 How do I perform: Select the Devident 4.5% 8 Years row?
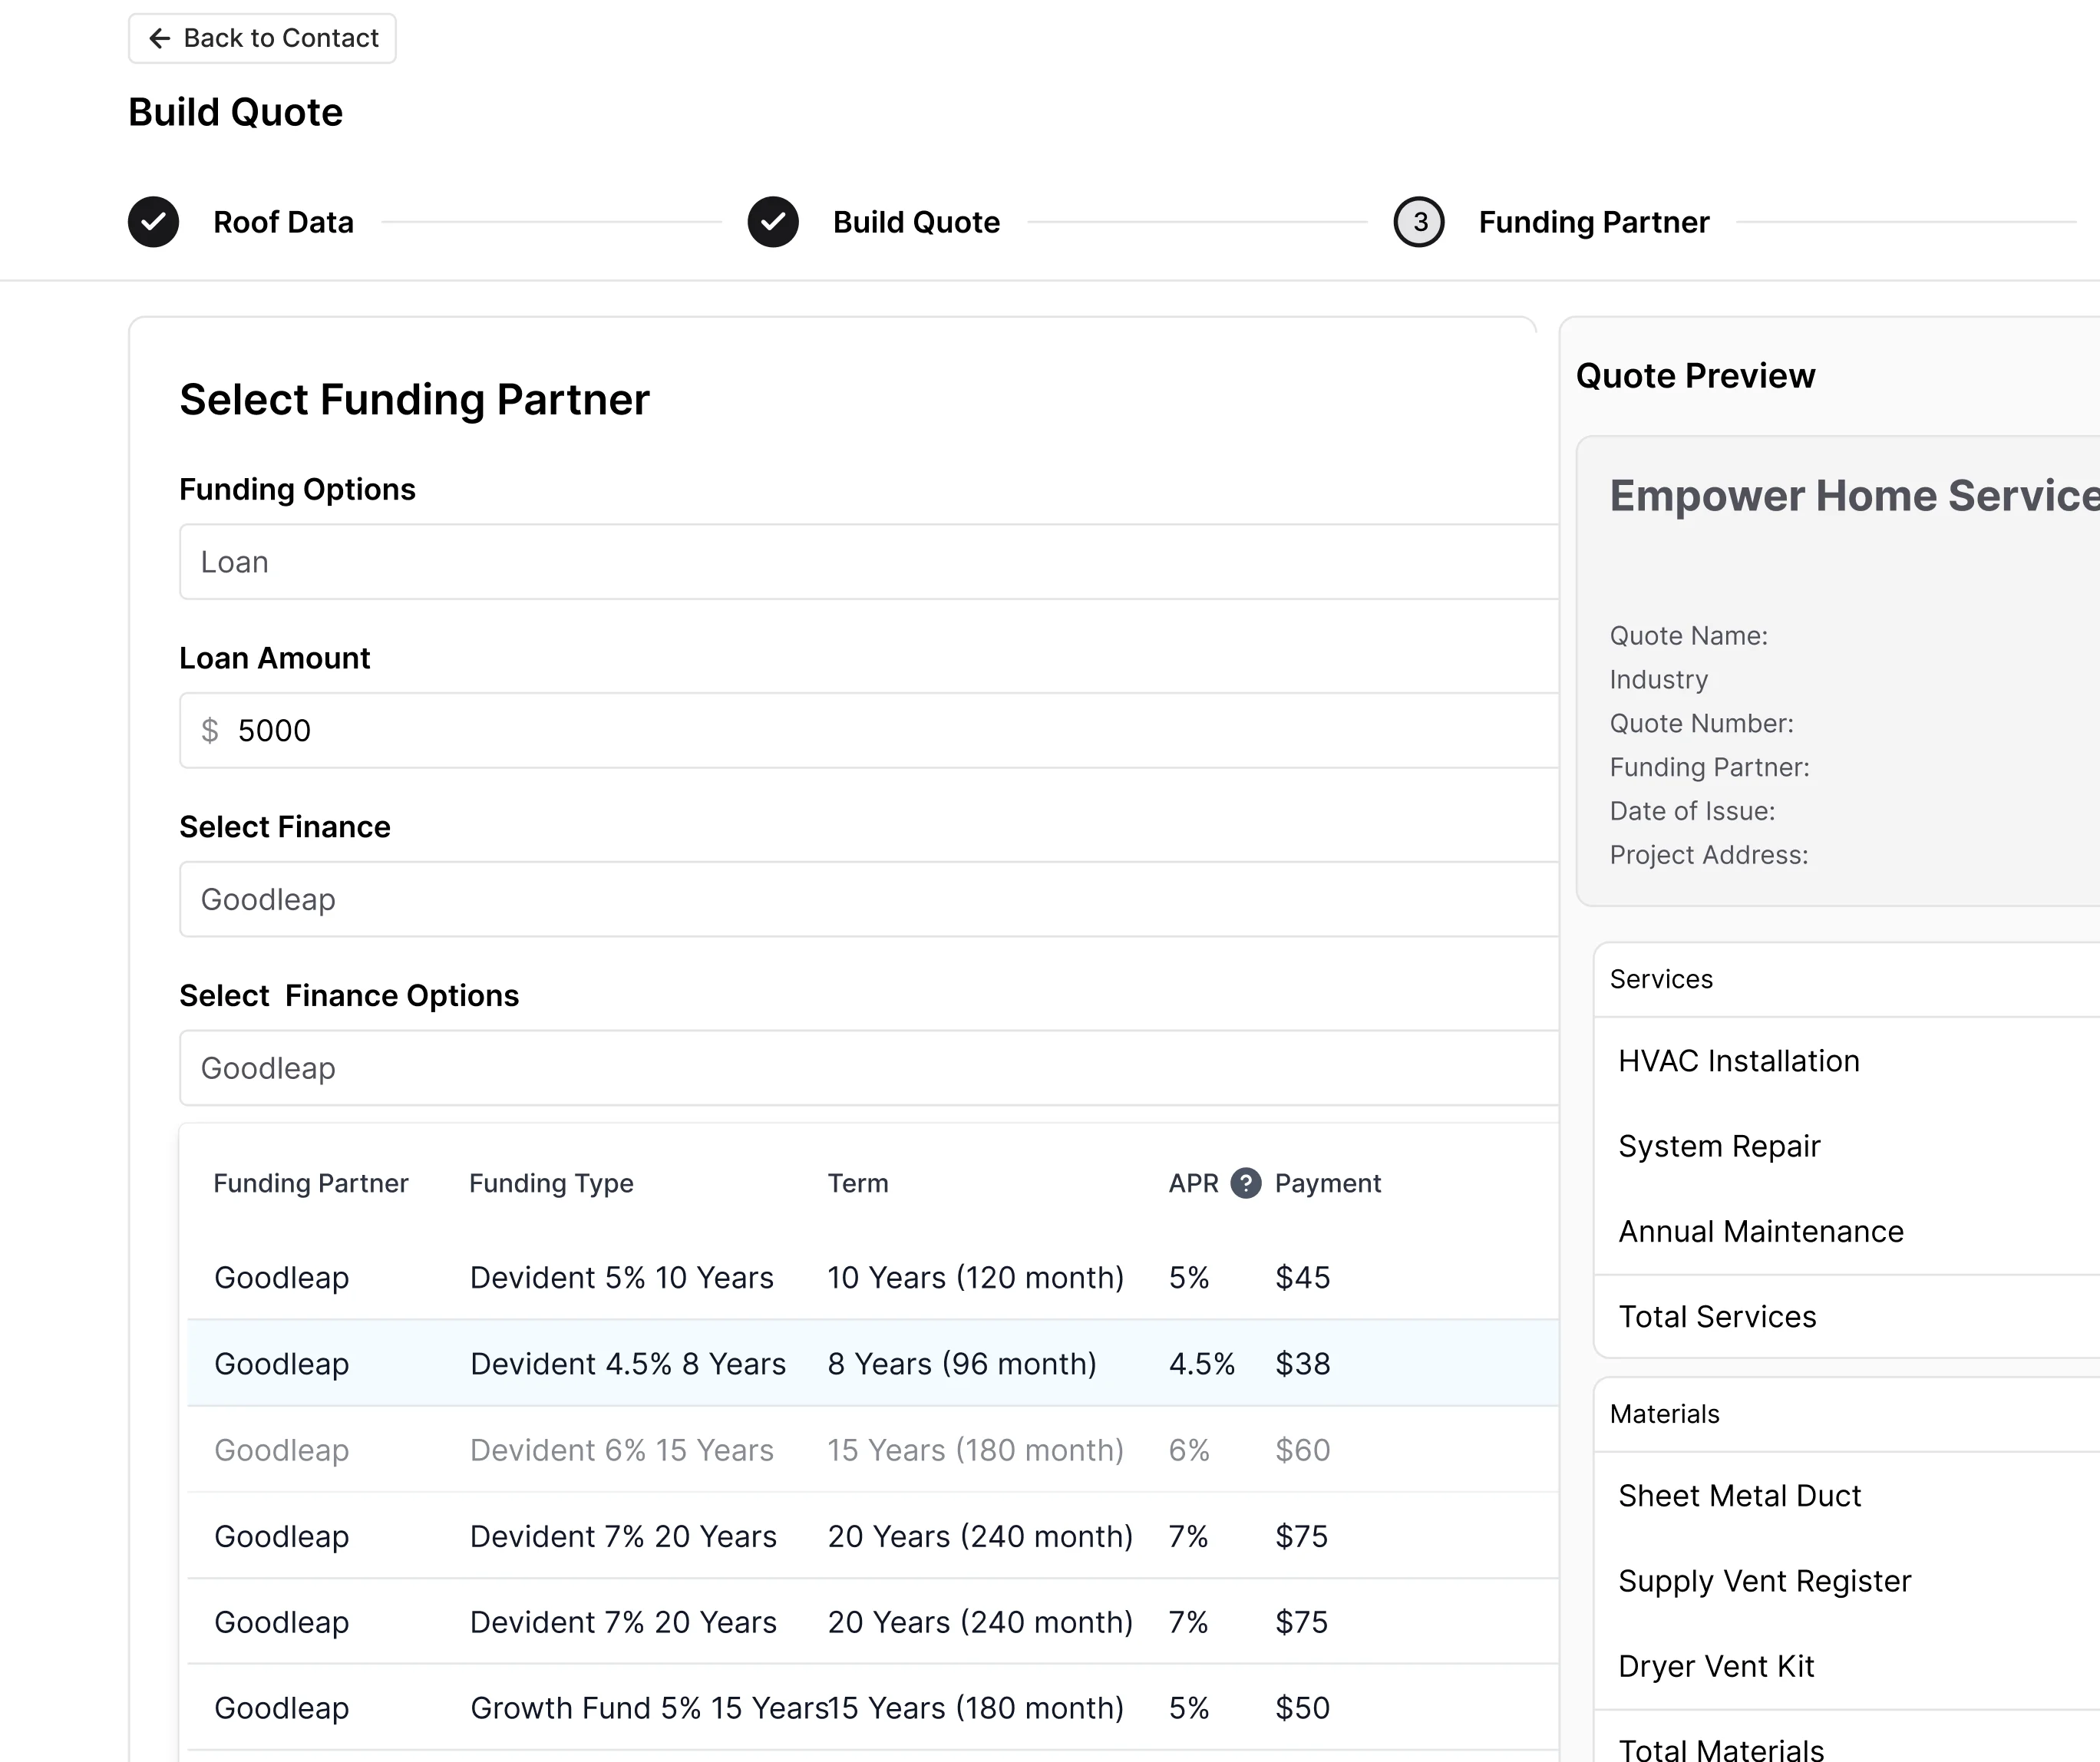click(x=873, y=1363)
